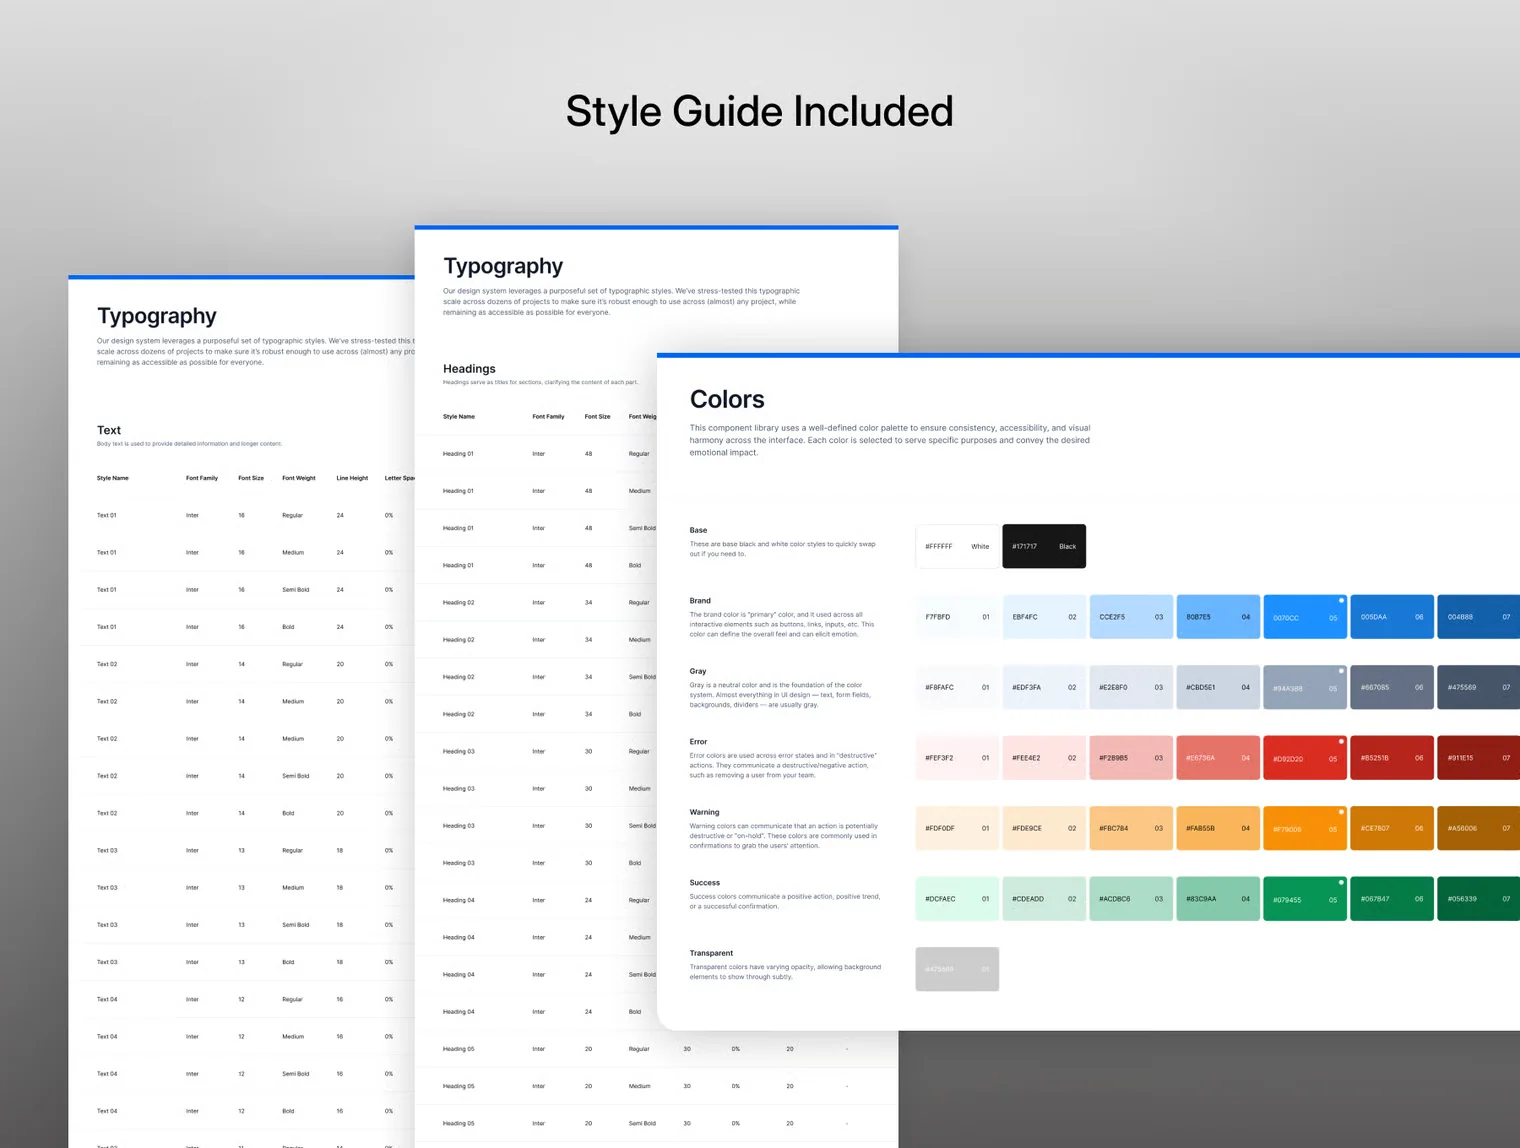The width and height of the screenshot is (1520, 1148).
Task: Click "Line Height" column header on Text page
Action: 352,478
